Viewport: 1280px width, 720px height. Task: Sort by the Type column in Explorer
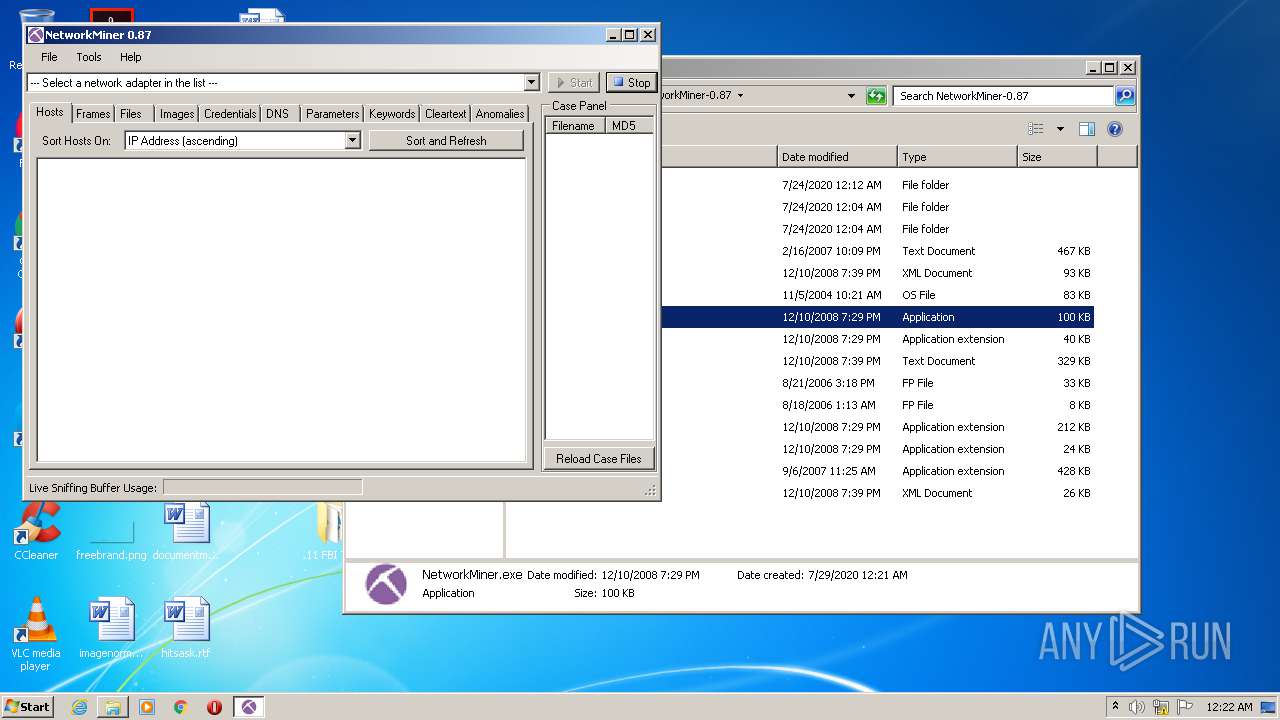click(957, 157)
